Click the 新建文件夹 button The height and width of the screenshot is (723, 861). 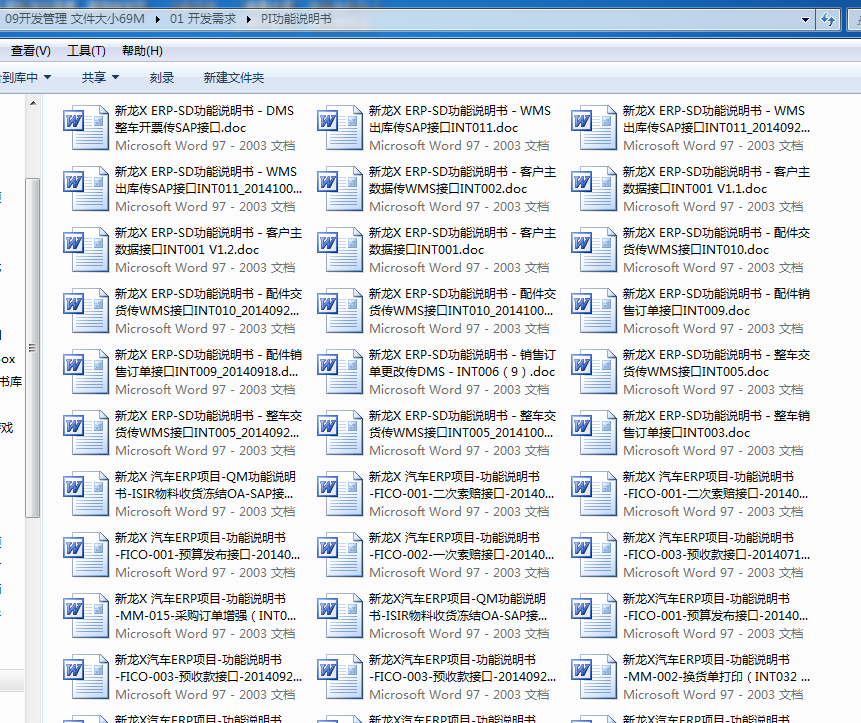[x=234, y=77]
